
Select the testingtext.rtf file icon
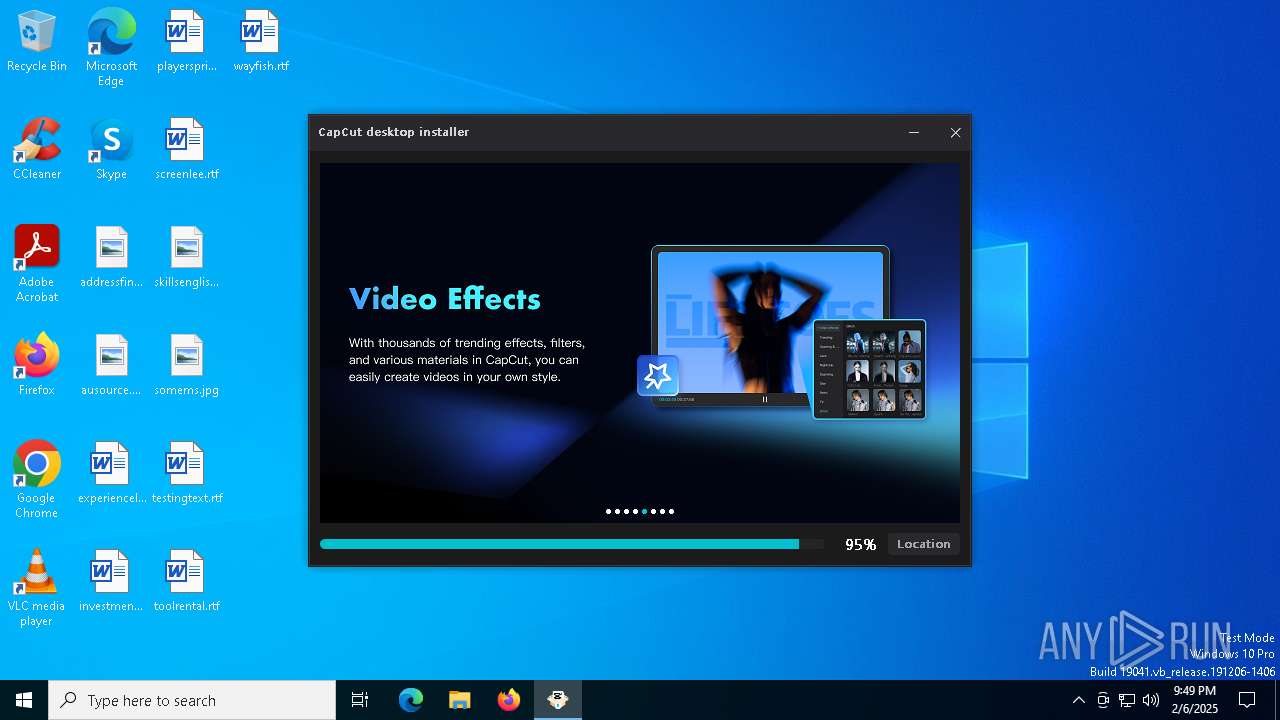[186, 473]
